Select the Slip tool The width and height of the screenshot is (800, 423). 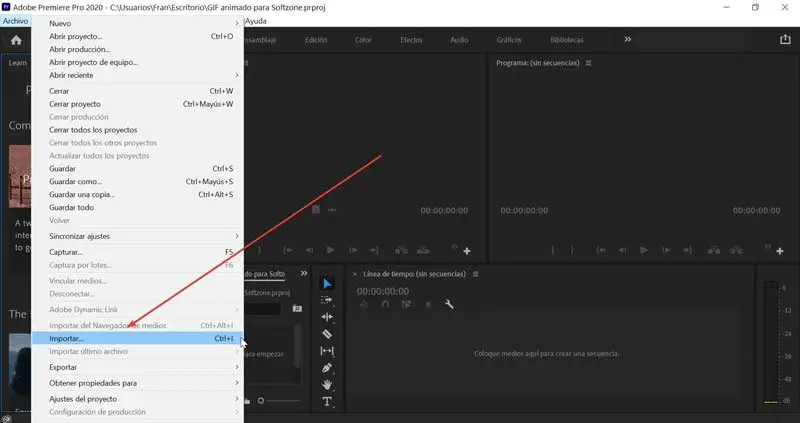coord(327,351)
